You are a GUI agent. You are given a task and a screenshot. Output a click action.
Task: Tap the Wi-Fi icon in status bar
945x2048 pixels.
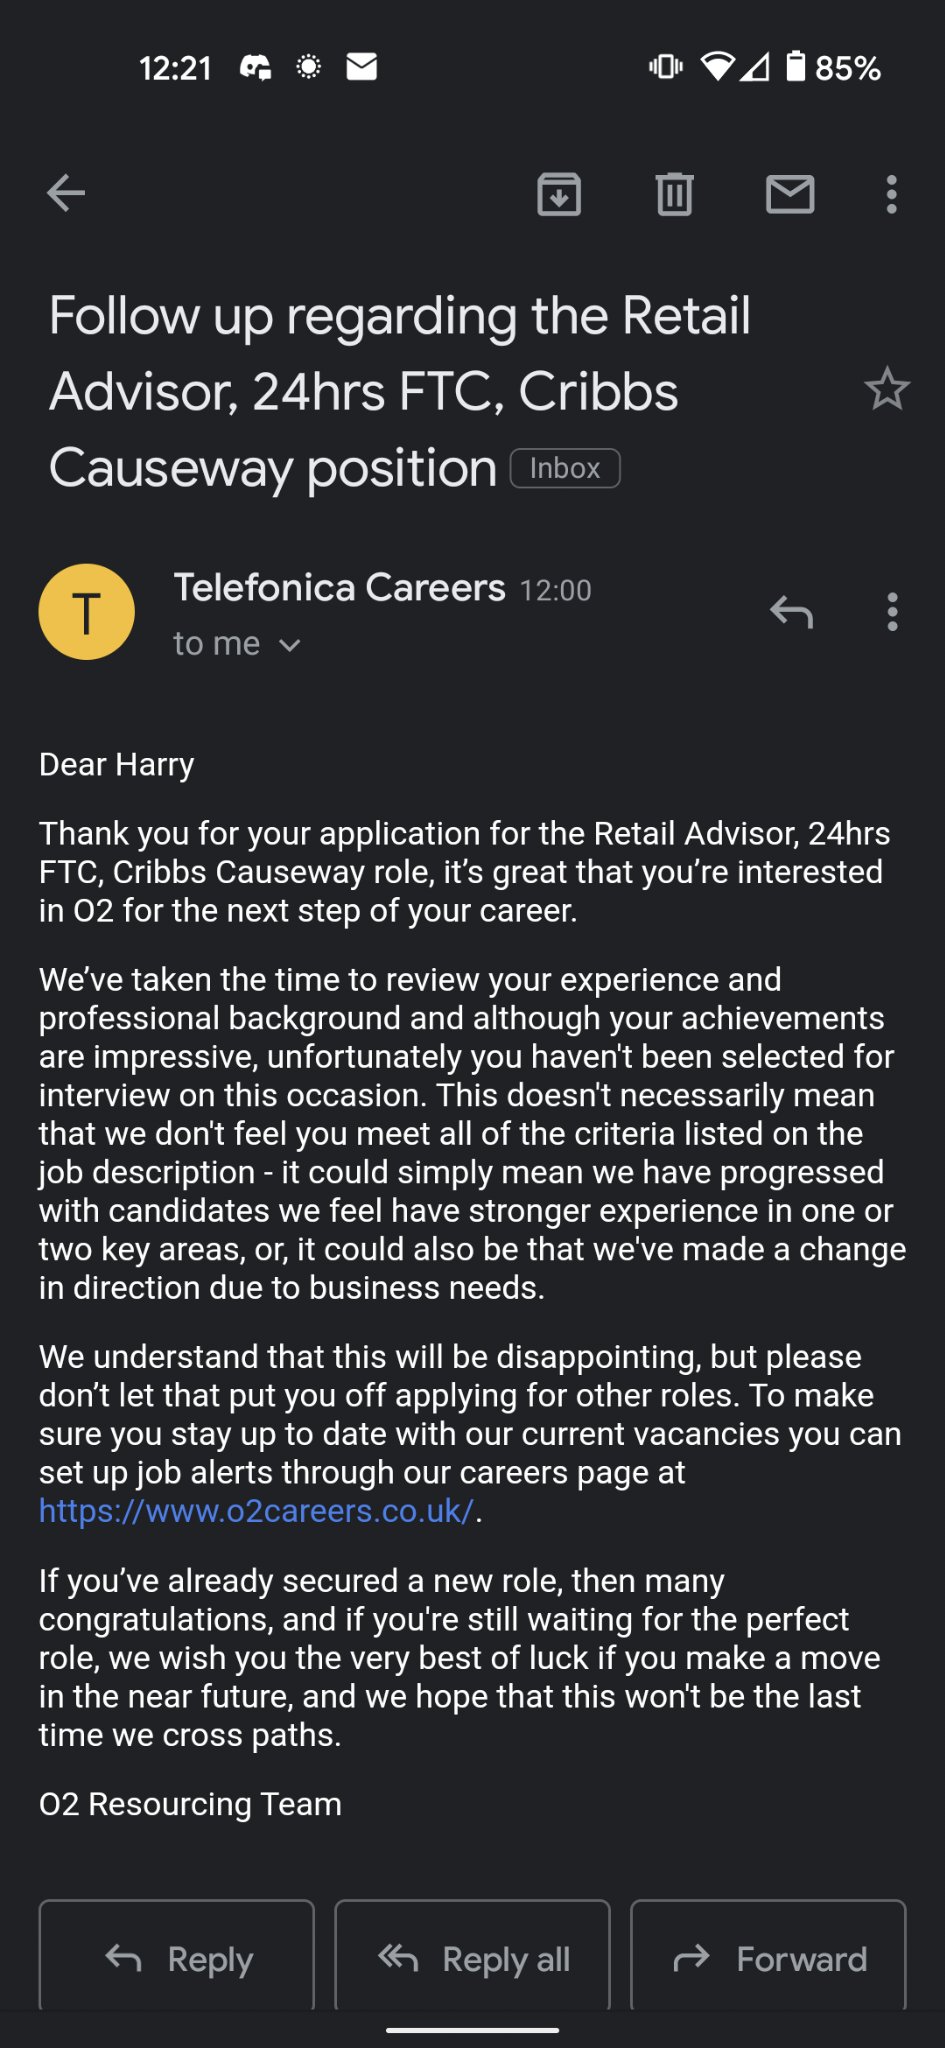[716, 67]
